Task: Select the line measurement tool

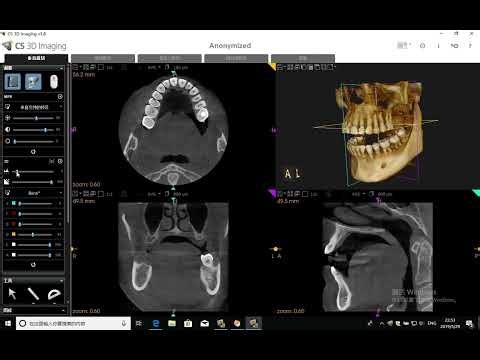Action: pos(33,294)
